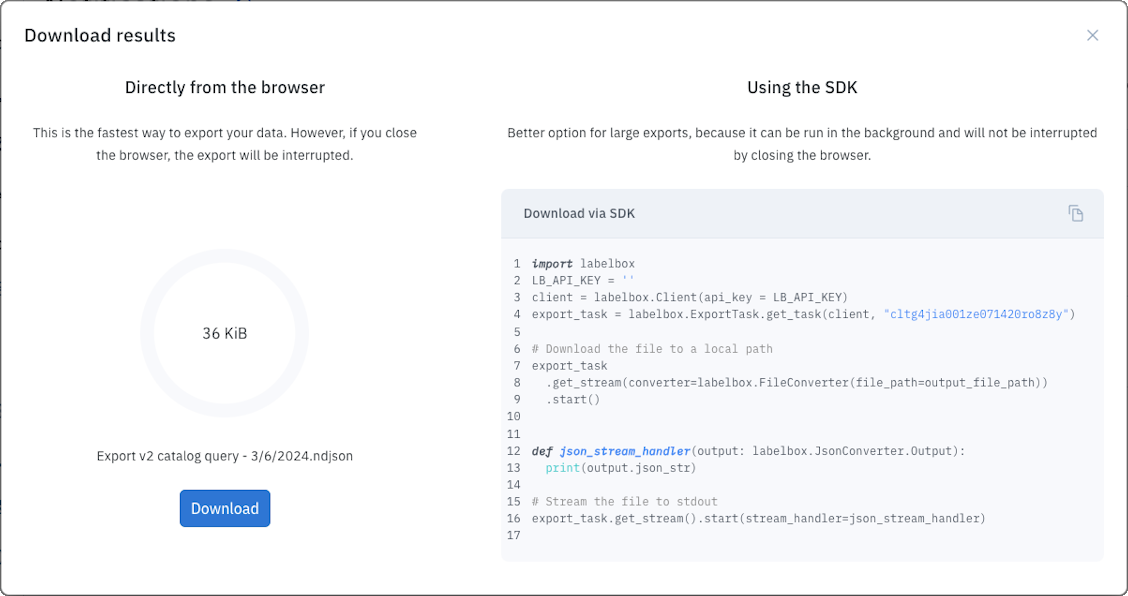Click the blue Download button
The image size is (1128, 596).
224,508
